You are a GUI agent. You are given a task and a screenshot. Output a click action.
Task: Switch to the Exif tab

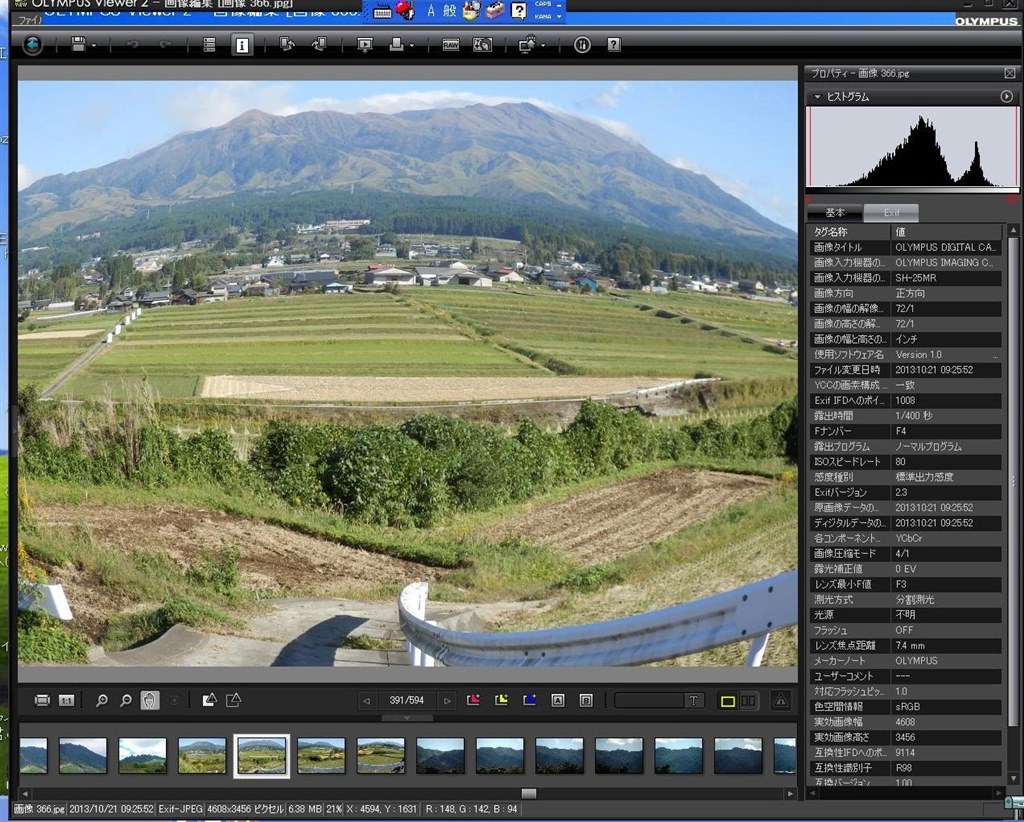(890, 213)
